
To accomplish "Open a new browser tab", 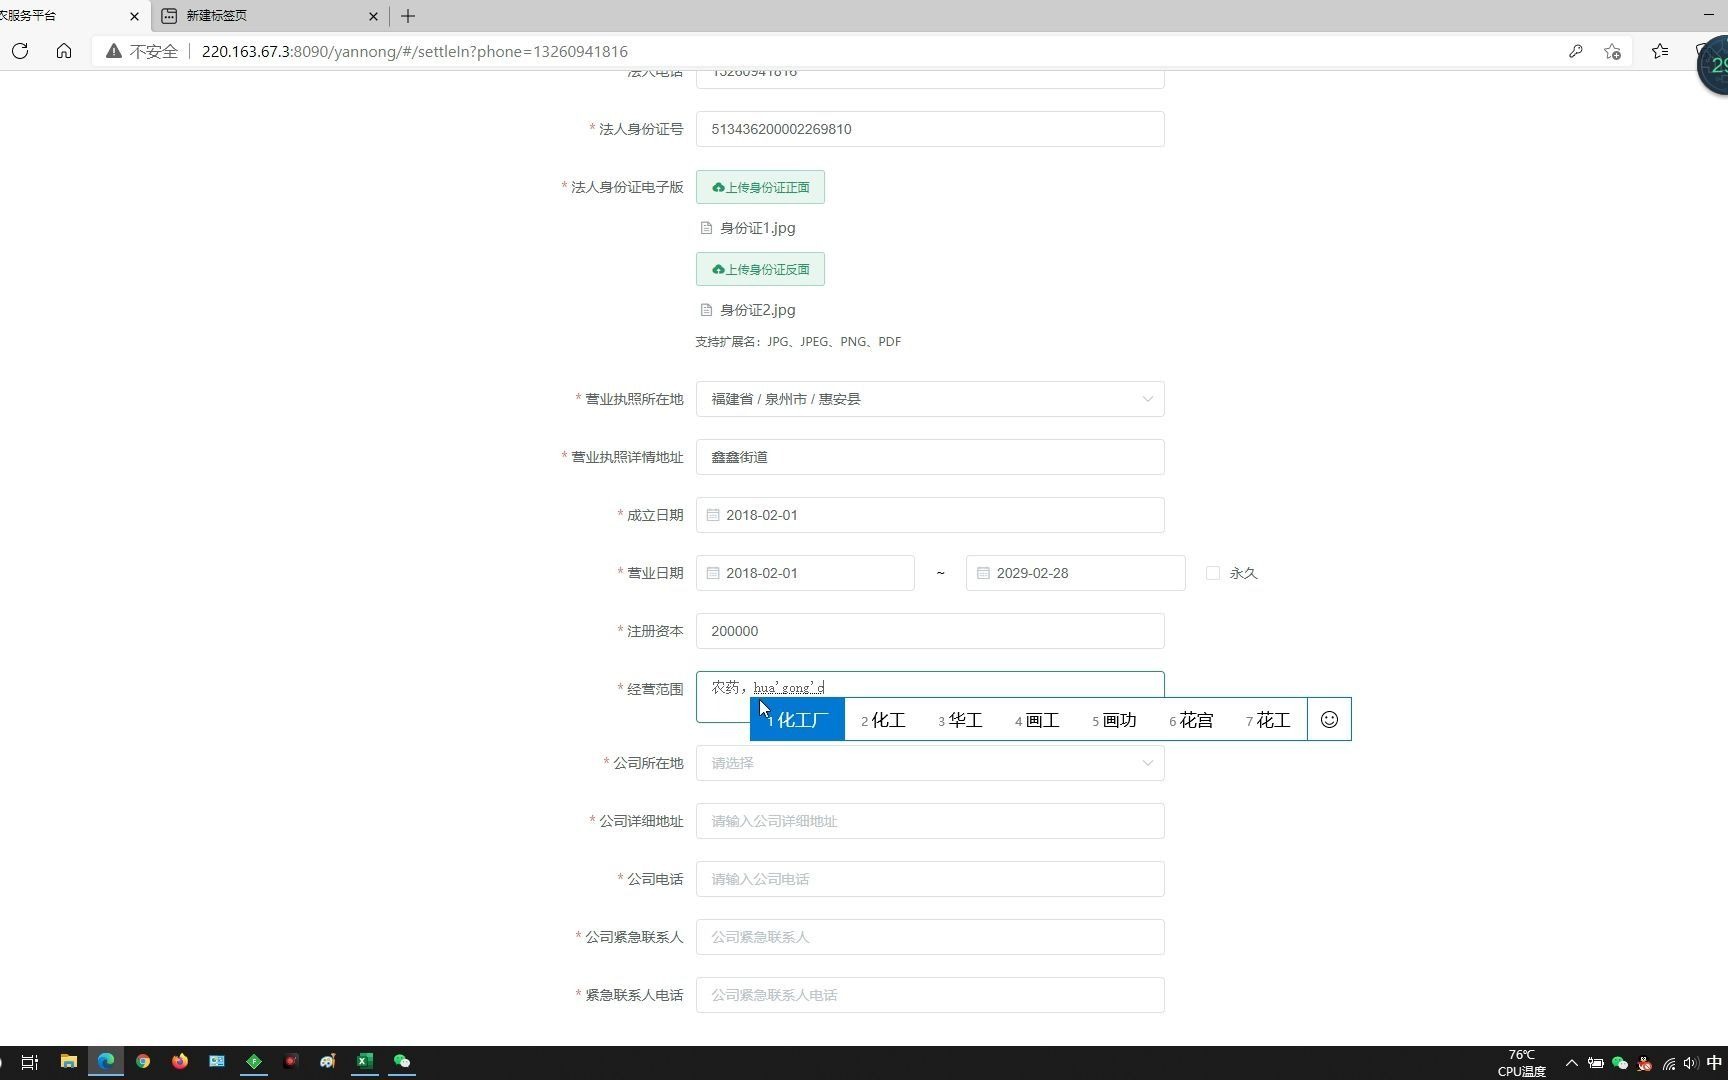I will pos(408,16).
